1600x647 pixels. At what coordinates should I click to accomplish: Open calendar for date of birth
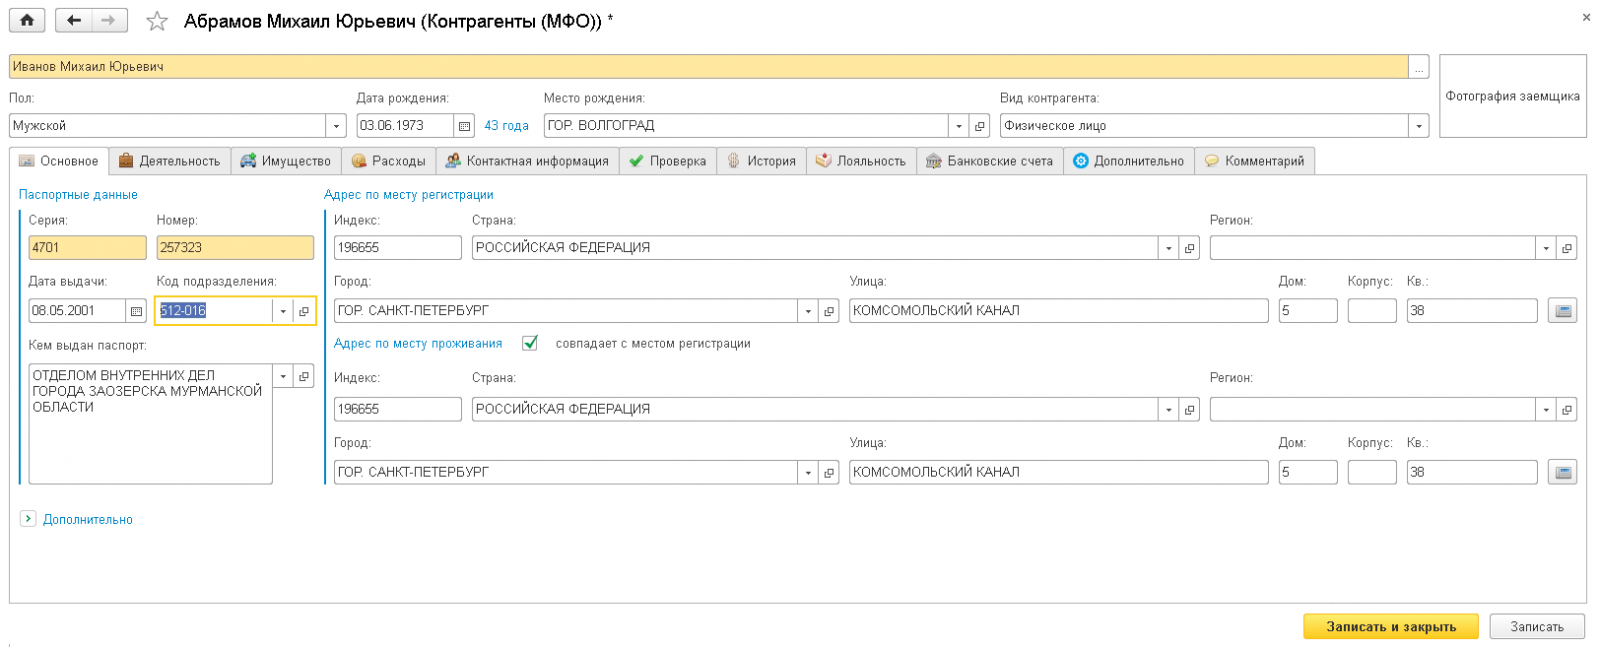click(x=464, y=126)
